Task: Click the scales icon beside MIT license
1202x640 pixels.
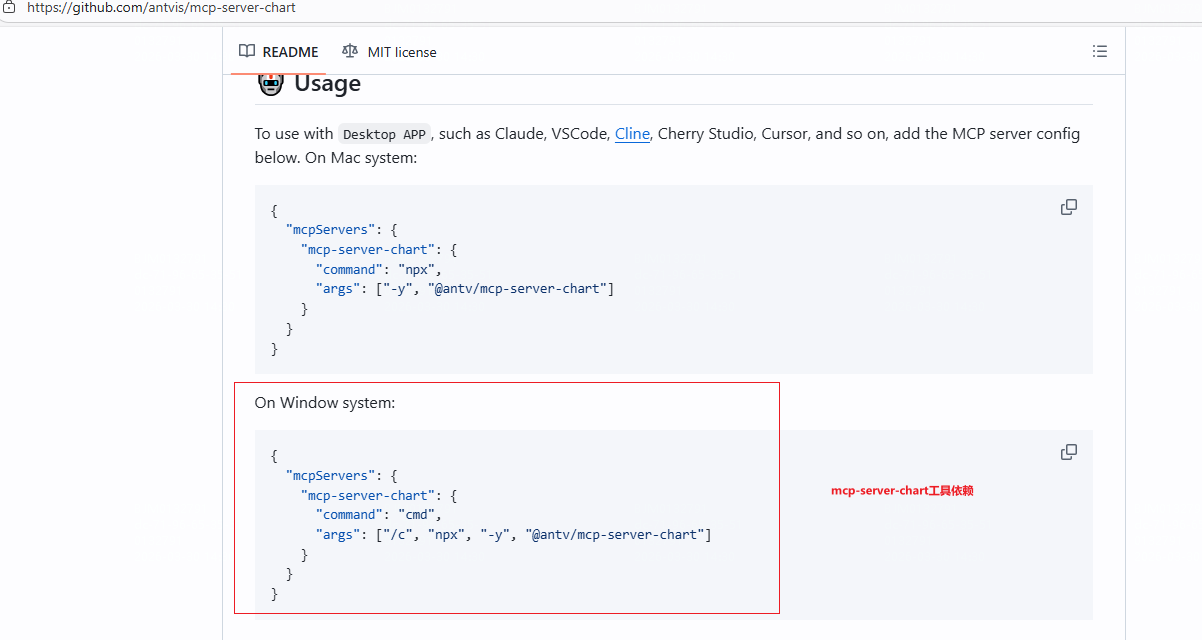Action: [x=349, y=52]
